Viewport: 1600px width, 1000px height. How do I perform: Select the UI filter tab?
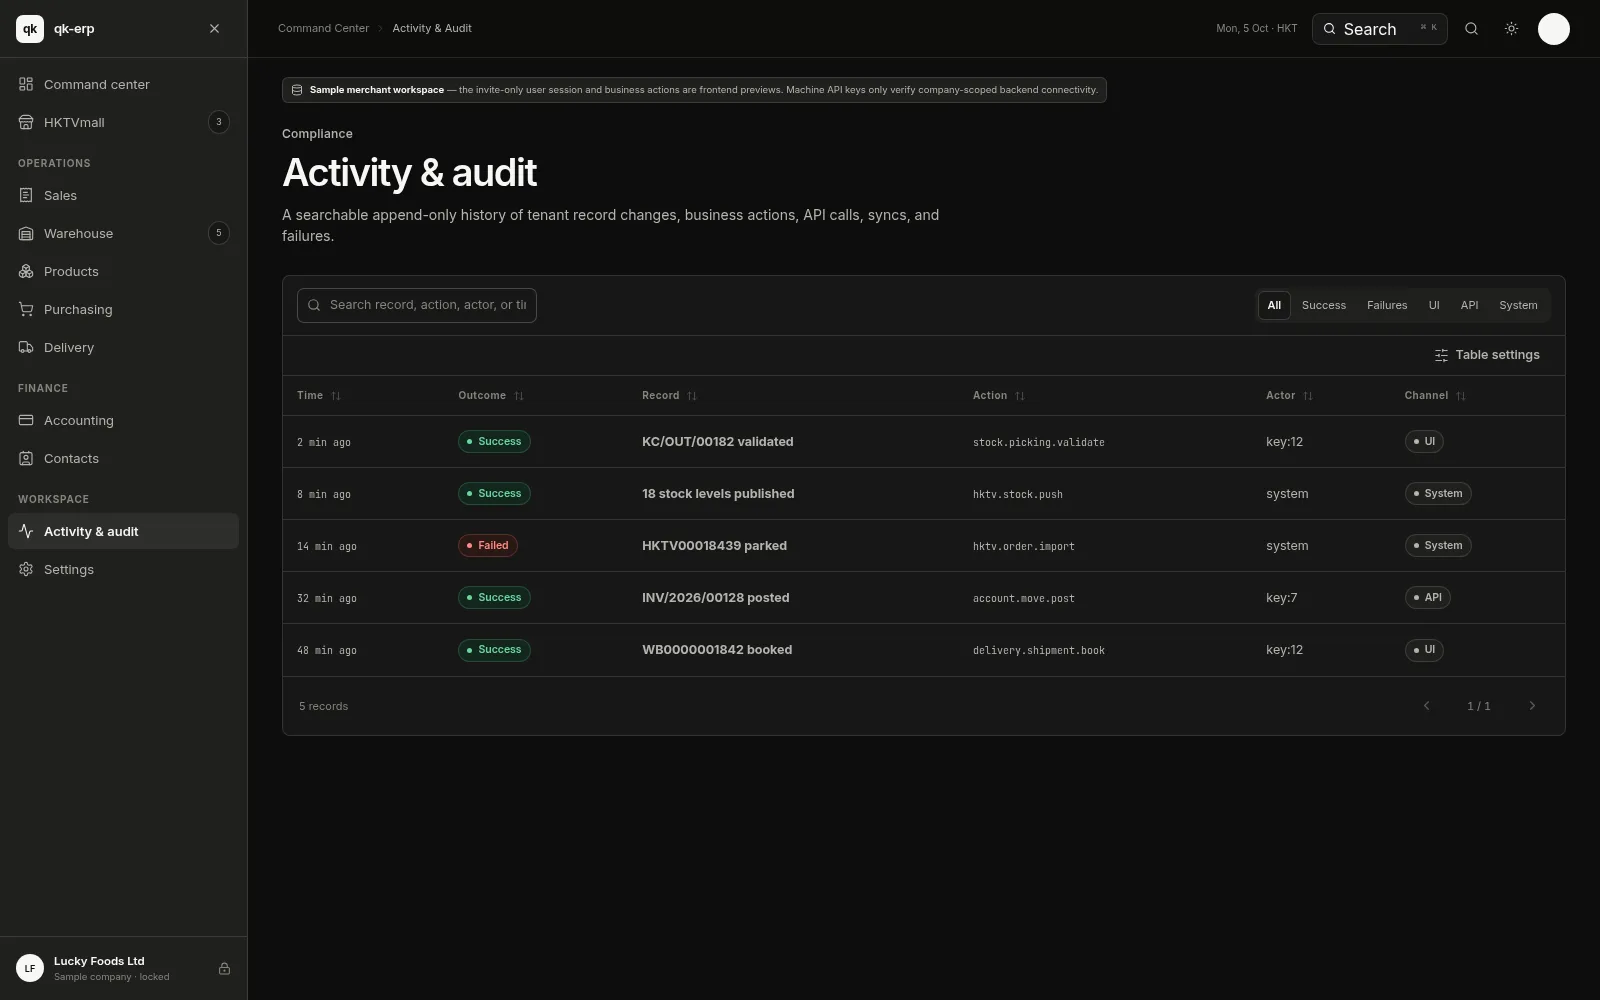pyautogui.click(x=1434, y=305)
